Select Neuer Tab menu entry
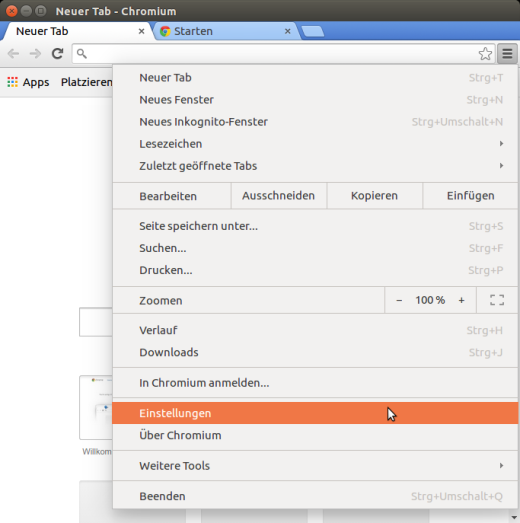Image resolution: width=520 pixels, height=523 pixels. point(315,77)
